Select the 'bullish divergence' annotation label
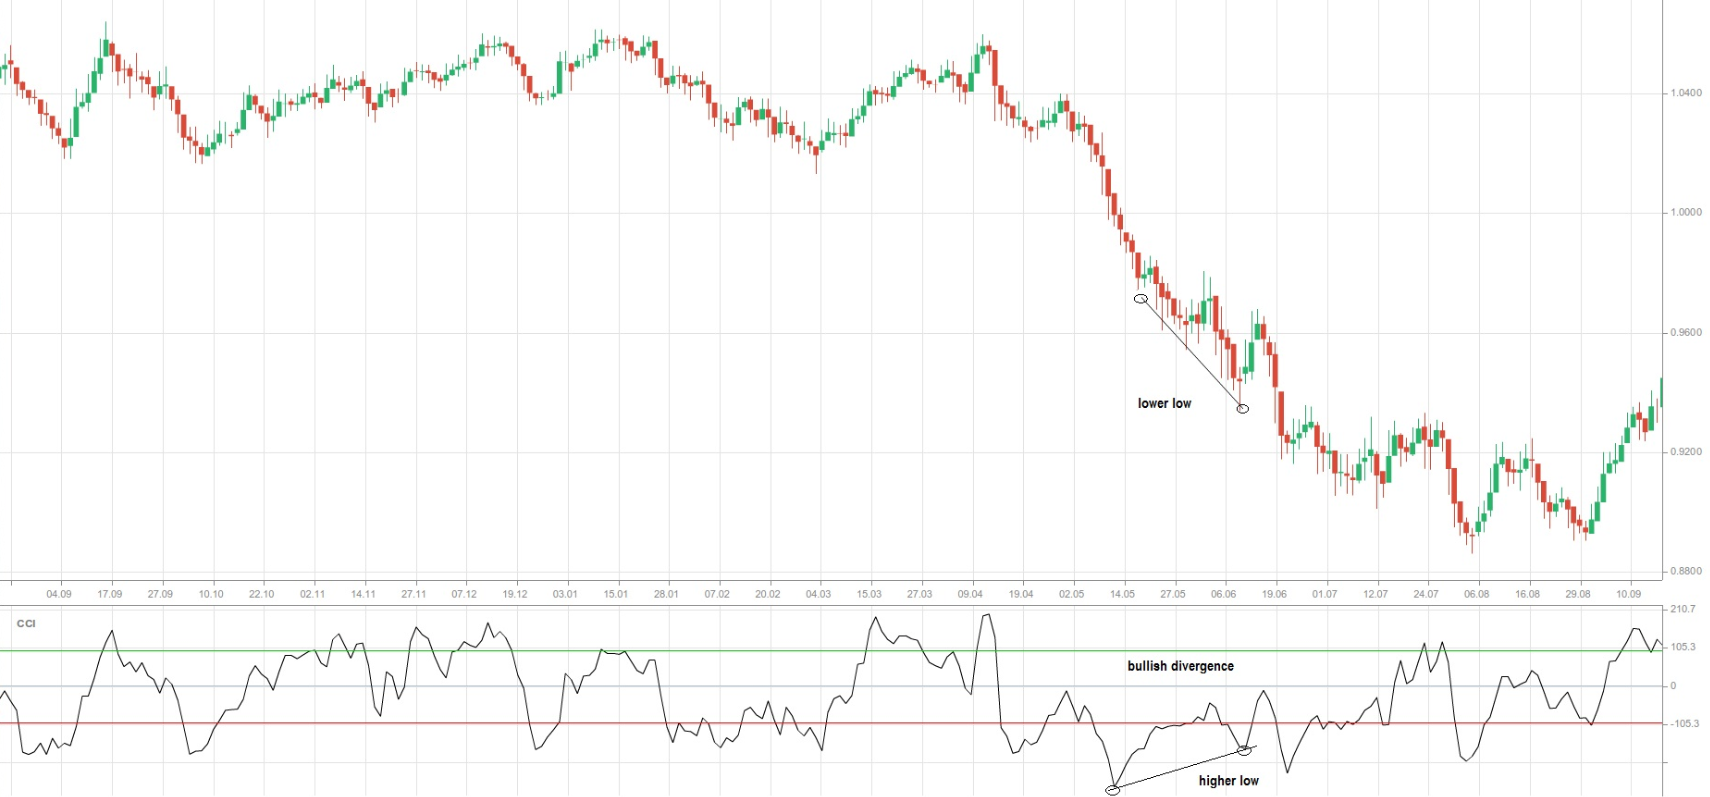The height and width of the screenshot is (797, 1710). (x=1180, y=666)
